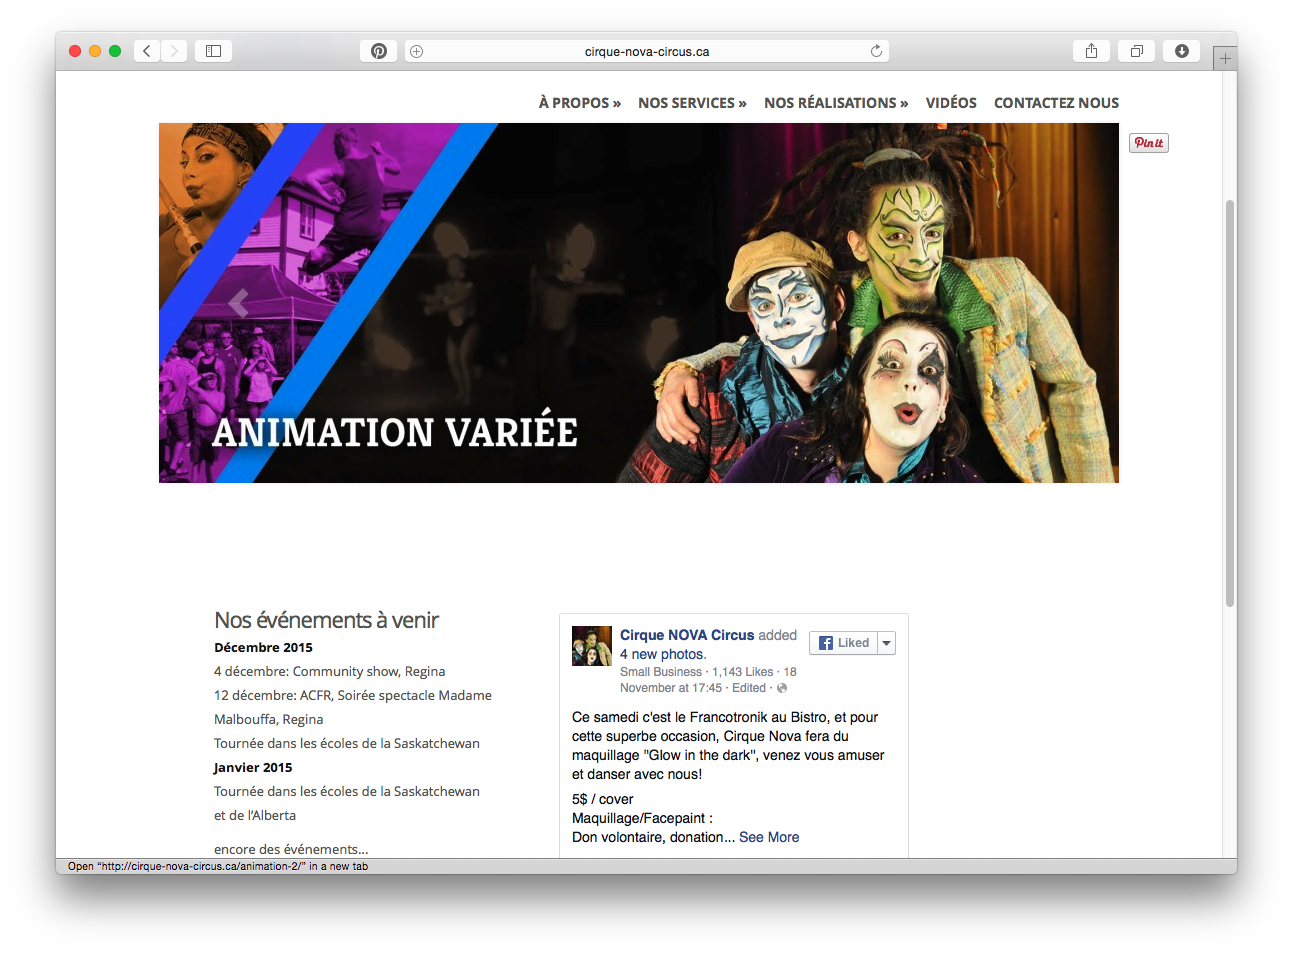Click the See More link in post

tap(769, 837)
